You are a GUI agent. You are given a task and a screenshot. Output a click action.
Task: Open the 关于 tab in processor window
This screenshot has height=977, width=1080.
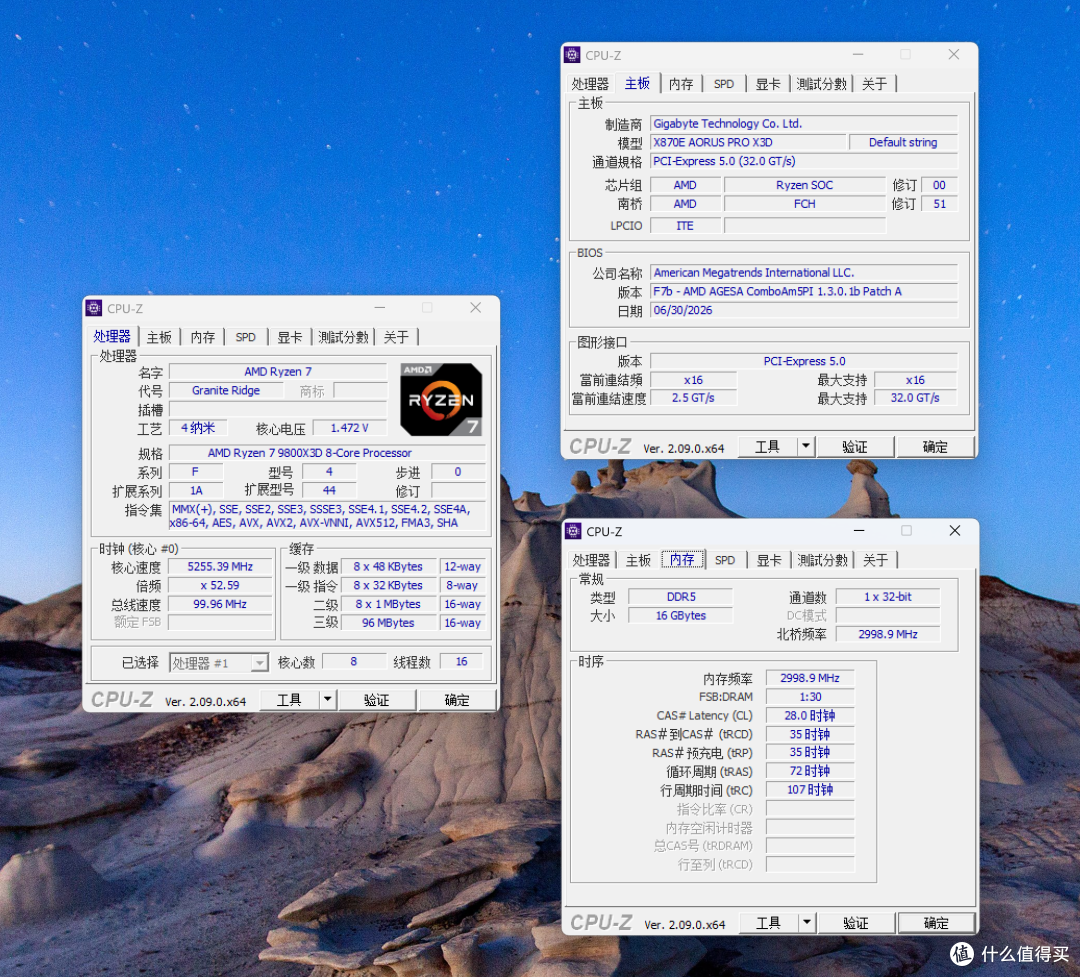(396, 337)
